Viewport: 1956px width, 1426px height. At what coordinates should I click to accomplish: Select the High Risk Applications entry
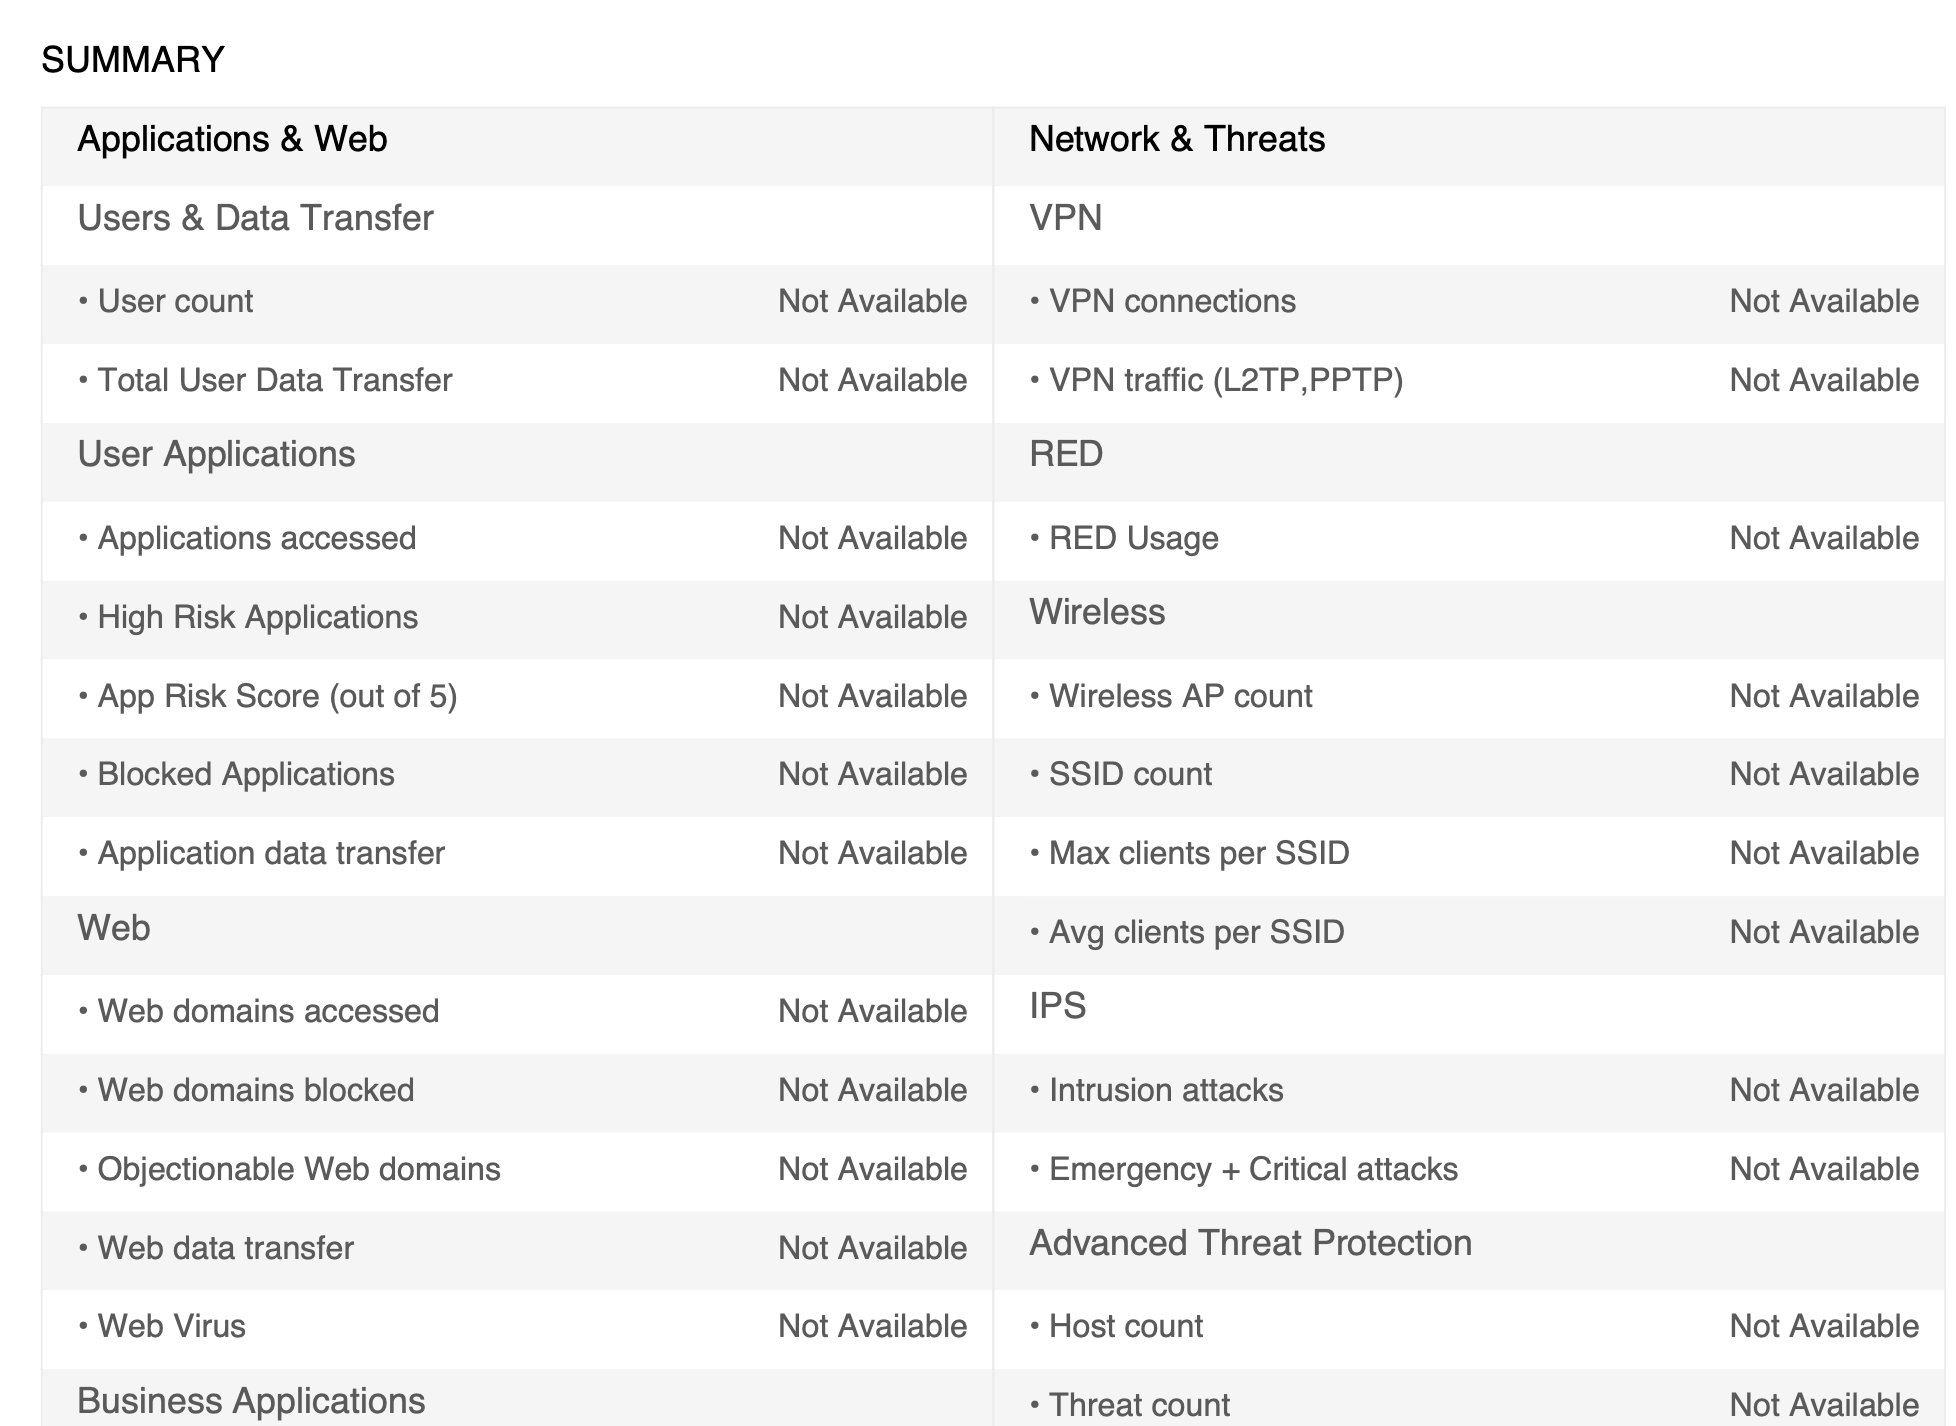pos(257,617)
